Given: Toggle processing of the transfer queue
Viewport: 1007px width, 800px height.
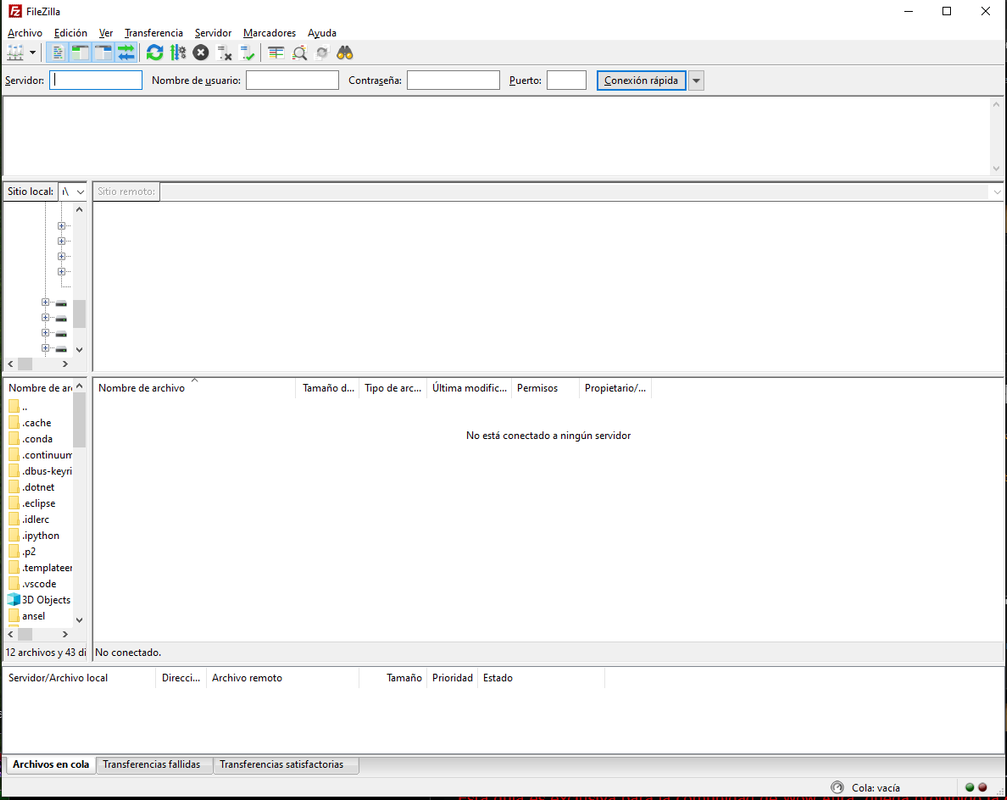Looking at the screenshot, I should pyautogui.click(x=178, y=53).
